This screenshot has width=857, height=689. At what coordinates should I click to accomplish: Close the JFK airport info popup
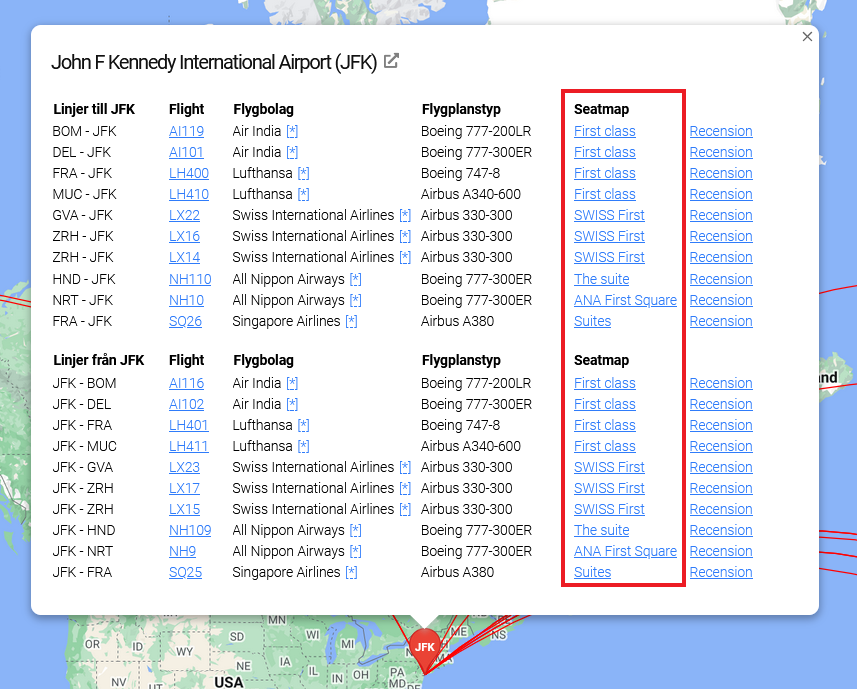click(x=807, y=37)
